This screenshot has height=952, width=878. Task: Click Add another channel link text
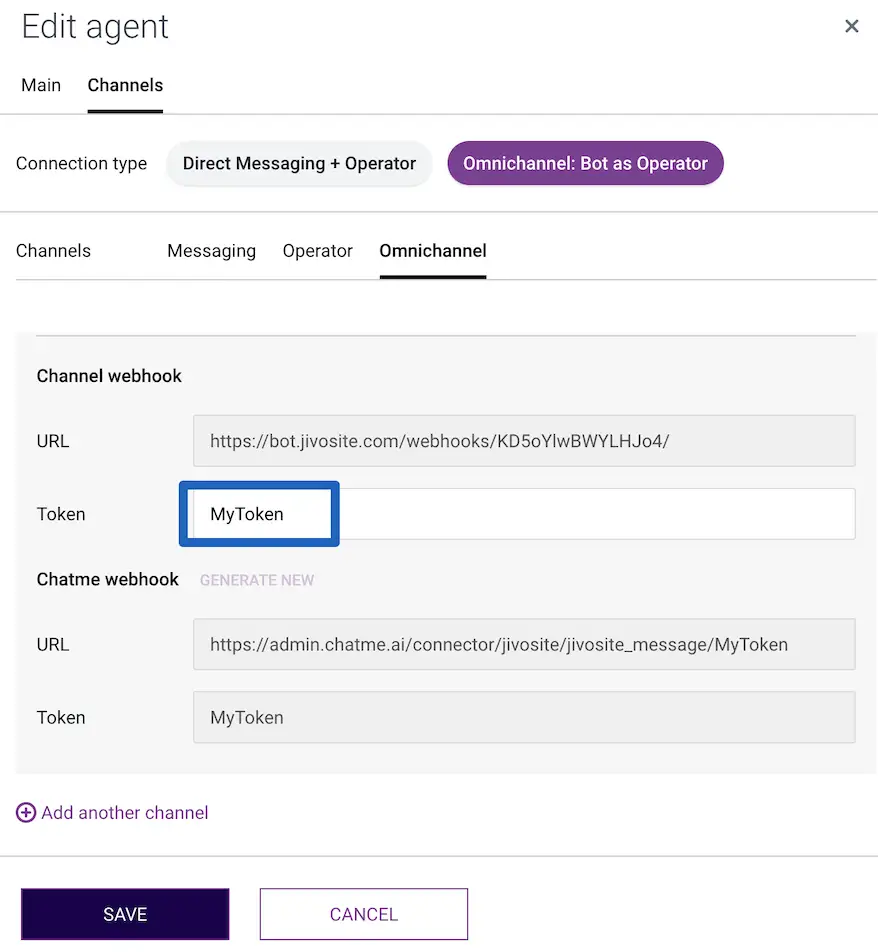tap(125, 813)
